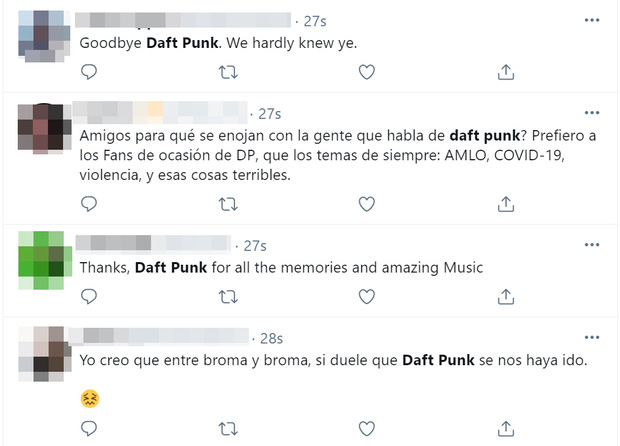Open more options on "Thanks, Daft Punk" tweet

pyautogui.click(x=592, y=245)
